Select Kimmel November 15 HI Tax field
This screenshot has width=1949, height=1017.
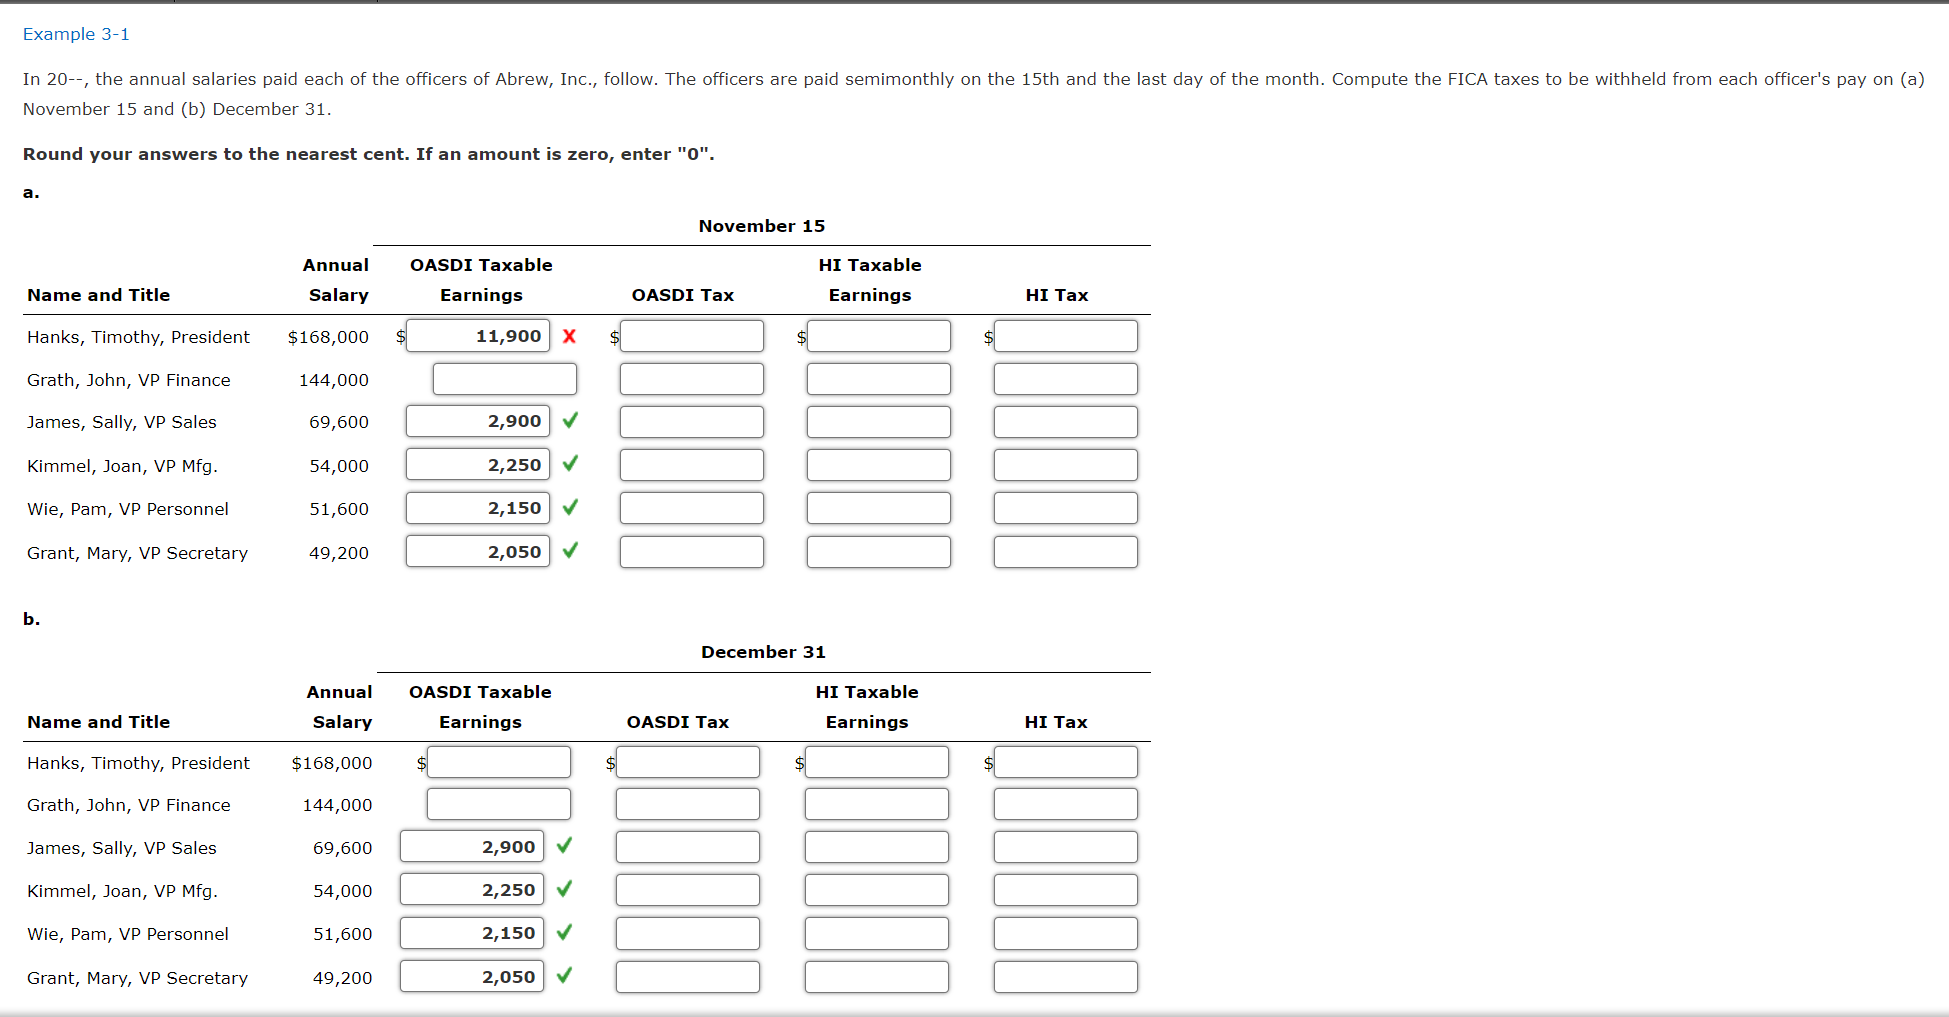(1066, 465)
